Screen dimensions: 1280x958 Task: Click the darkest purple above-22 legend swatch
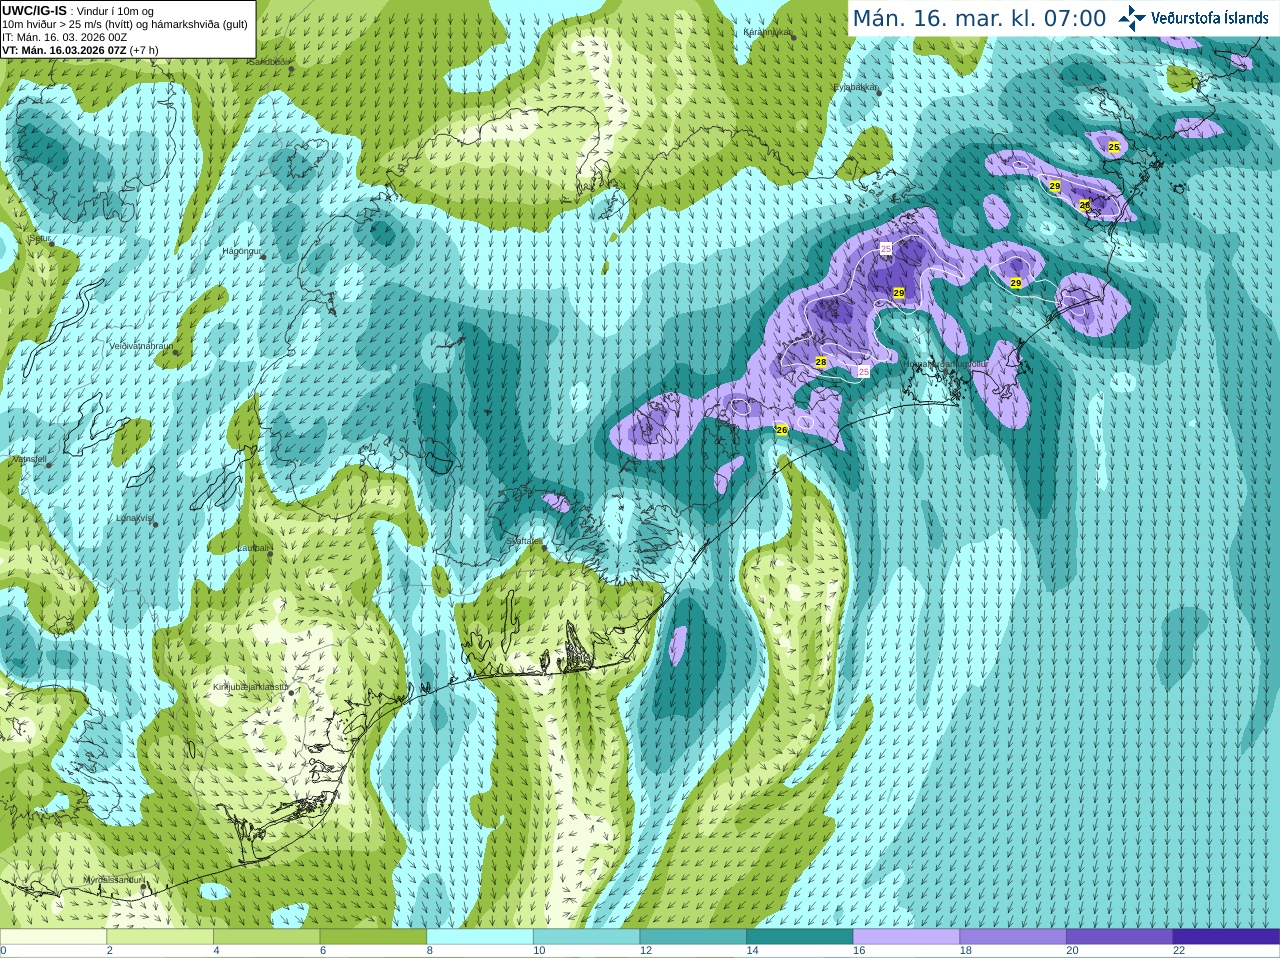1227,937
